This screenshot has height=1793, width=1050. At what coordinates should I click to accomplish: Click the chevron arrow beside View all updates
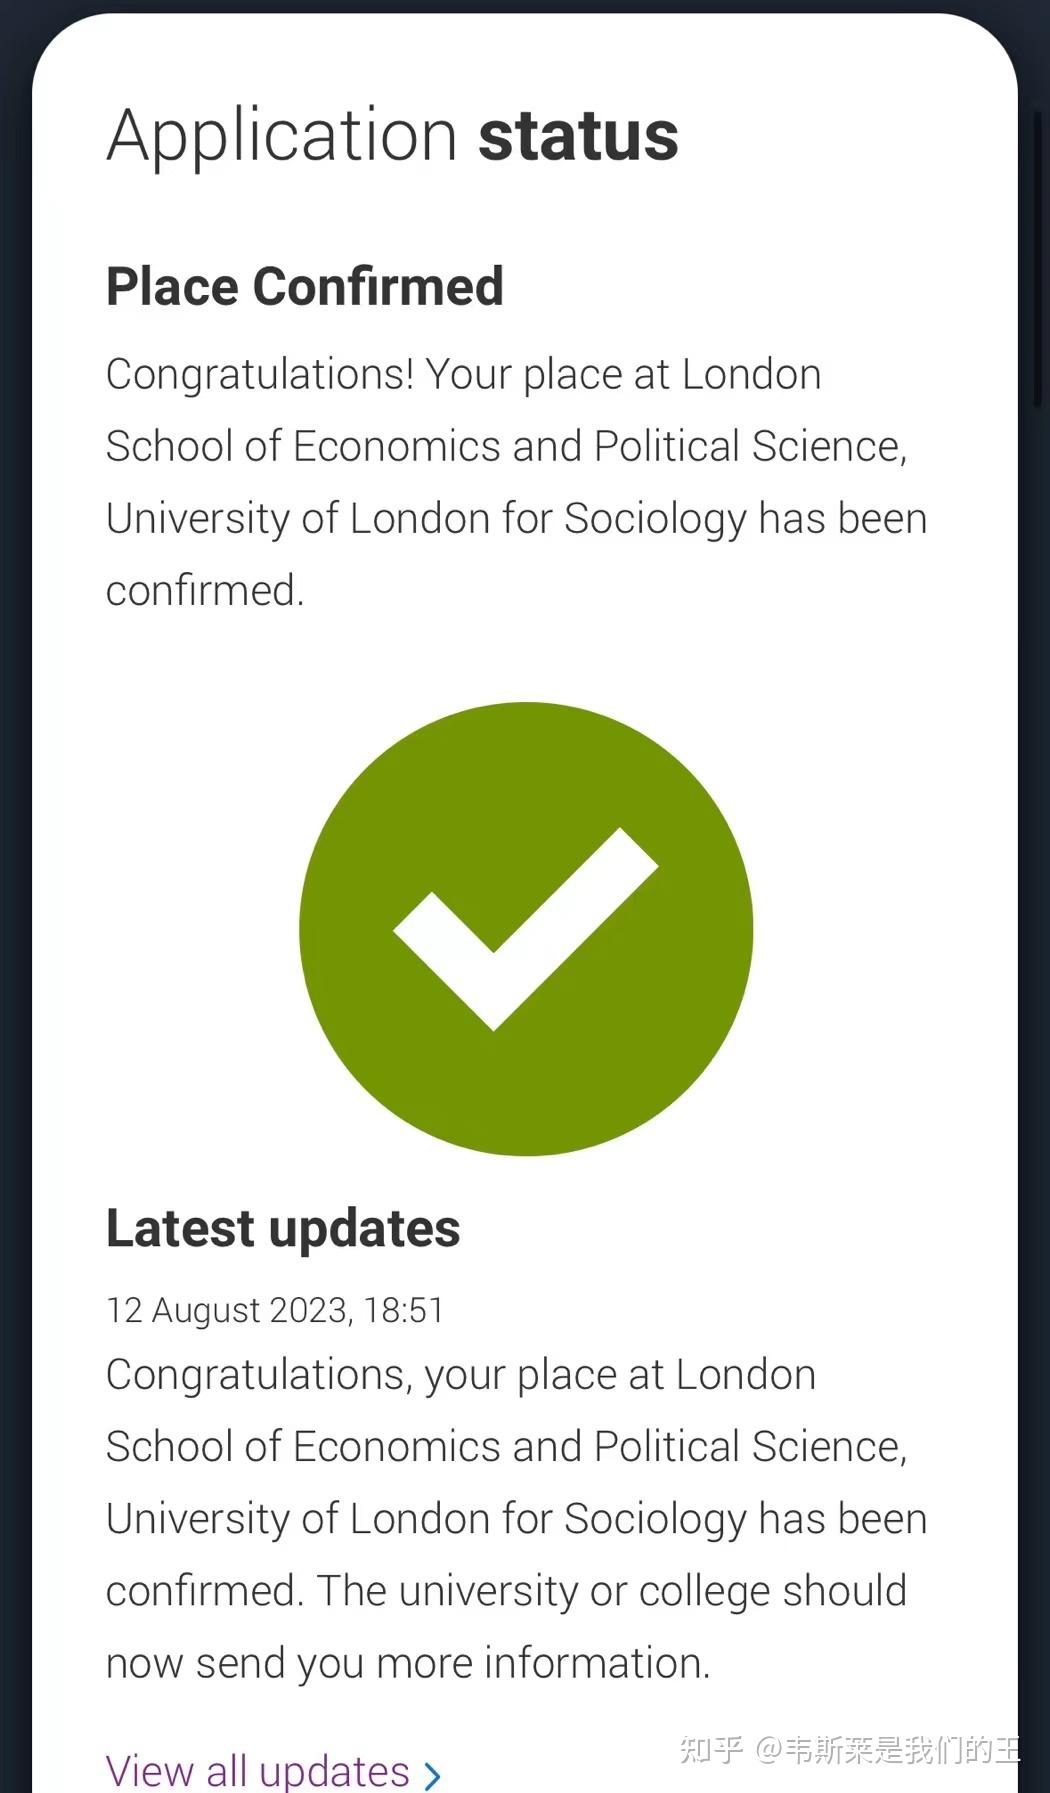(433, 1775)
